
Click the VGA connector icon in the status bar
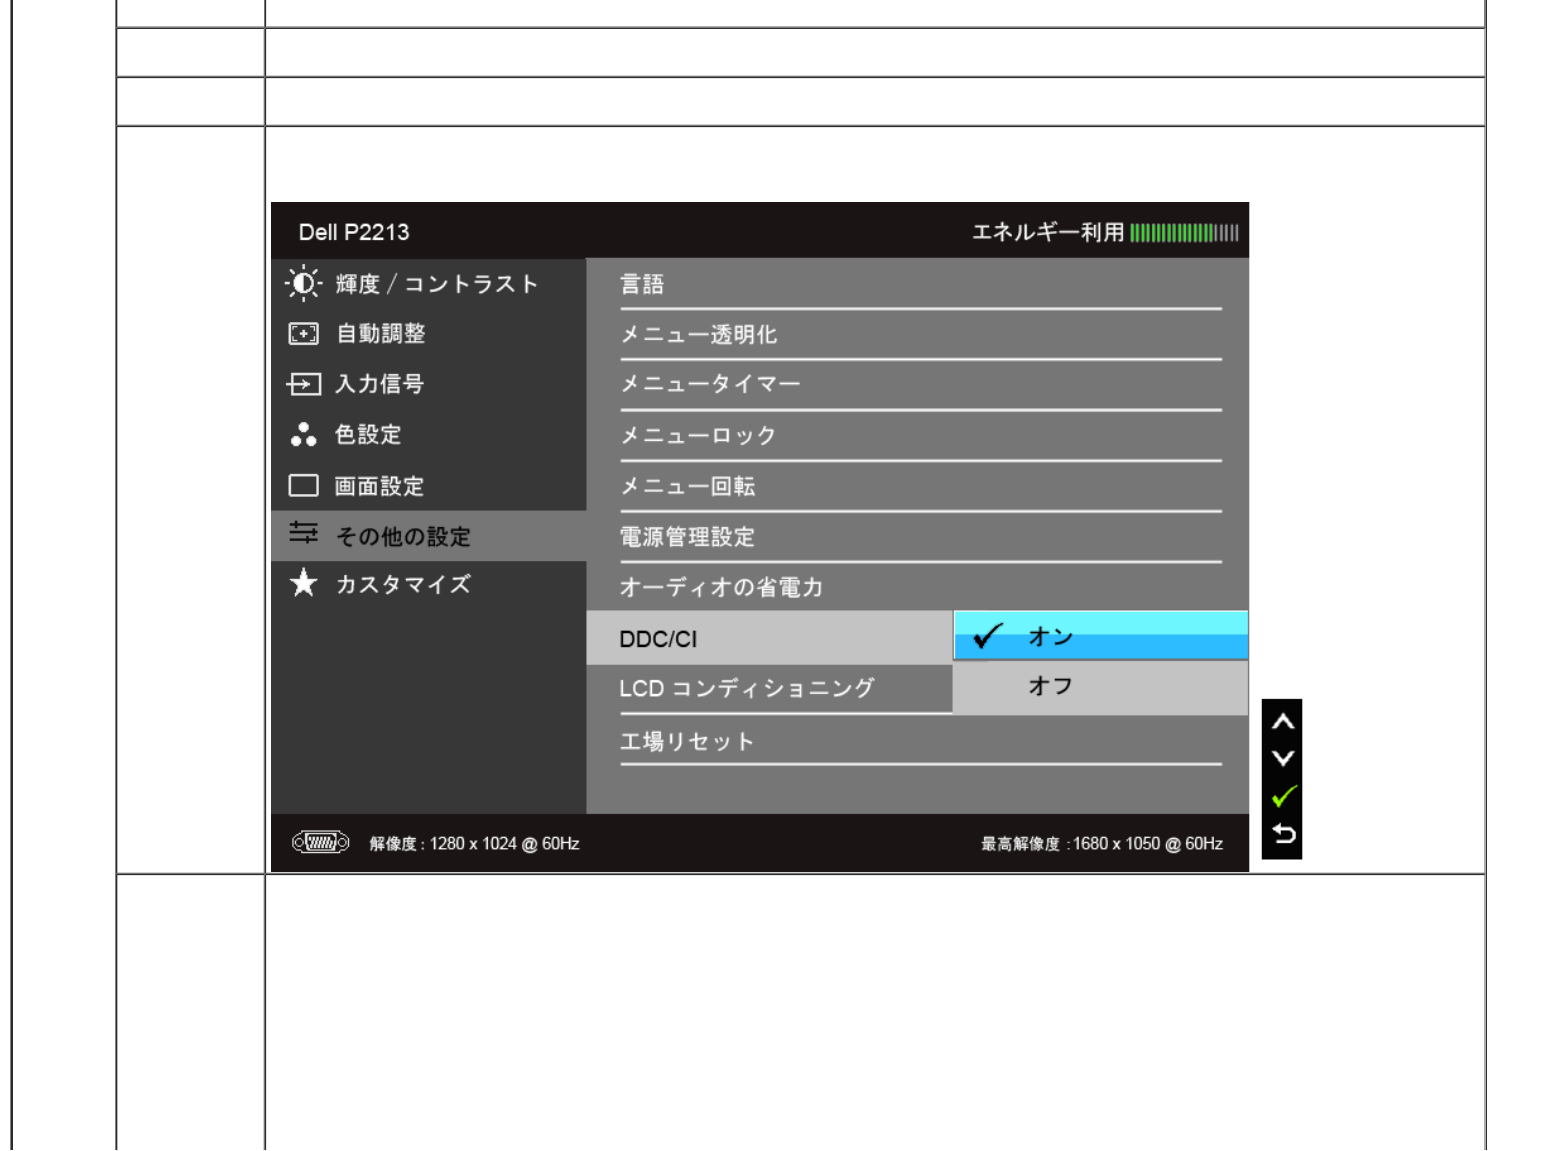[x=320, y=843]
